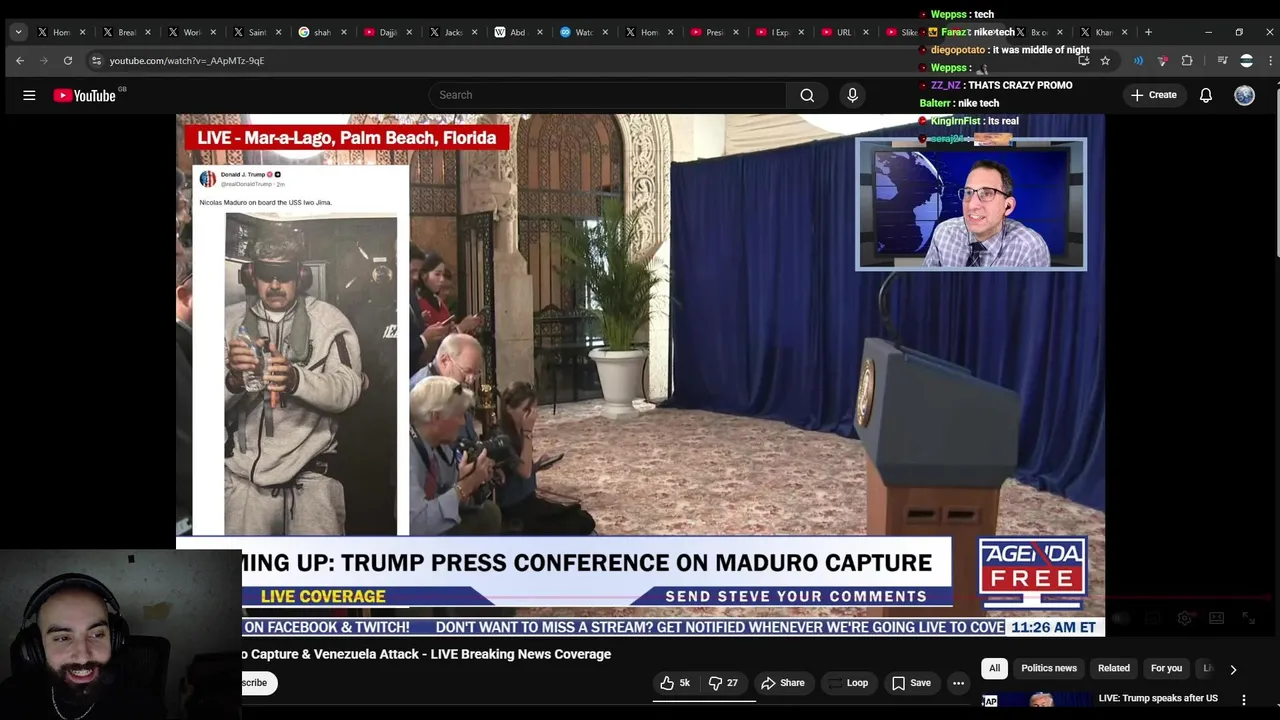Open the blue sound-wave extension icon in the toolbar

(x=1138, y=61)
